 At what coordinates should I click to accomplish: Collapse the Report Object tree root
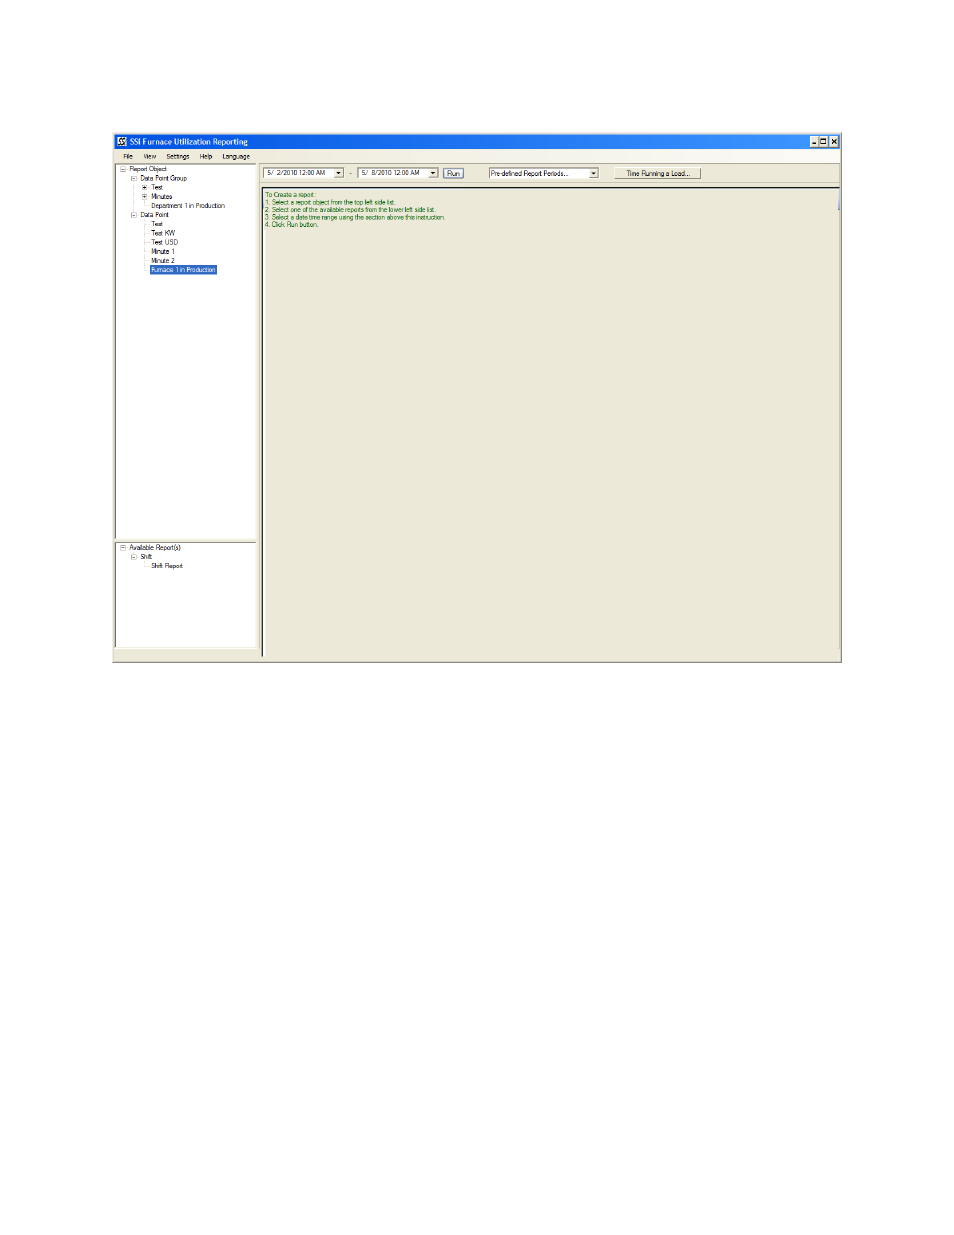tap(123, 169)
